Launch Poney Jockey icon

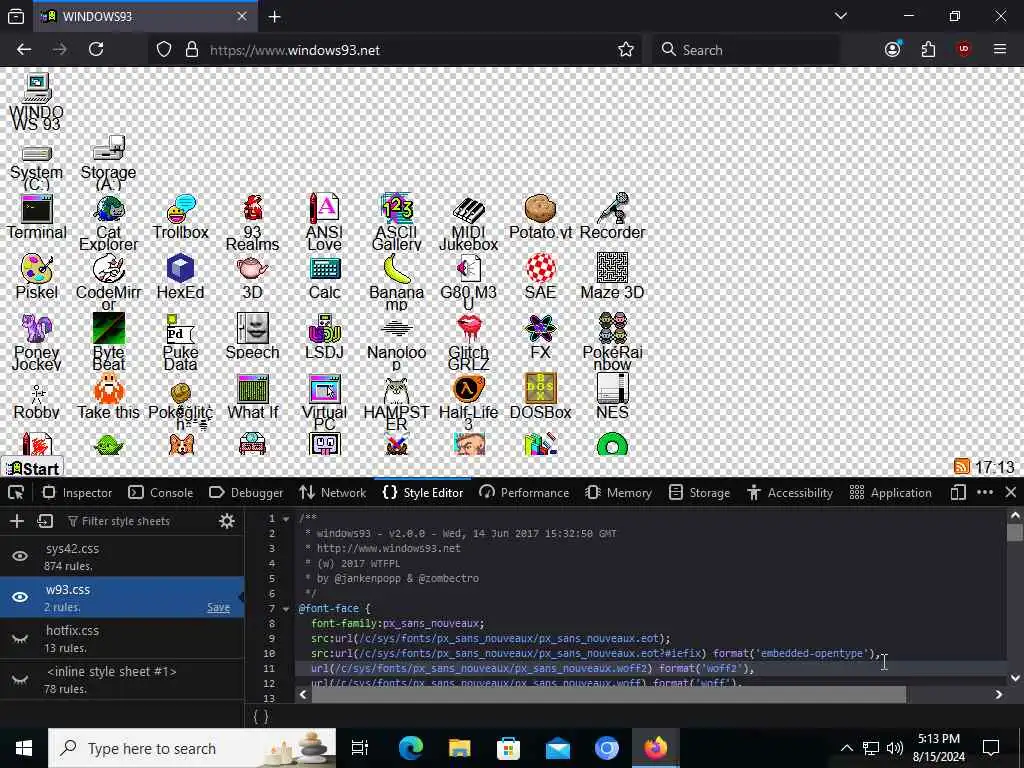click(37, 344)
